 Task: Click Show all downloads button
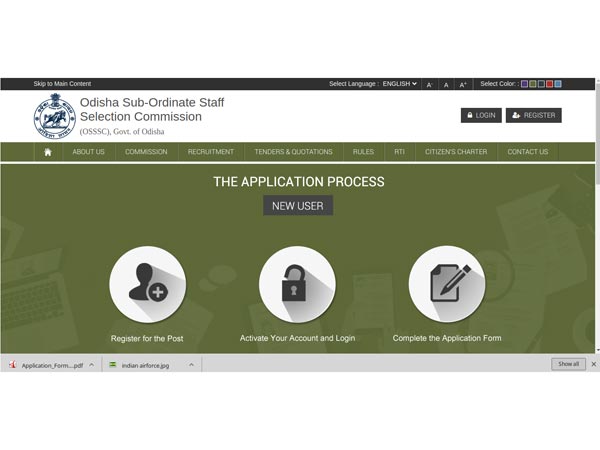tap(568, 364)
